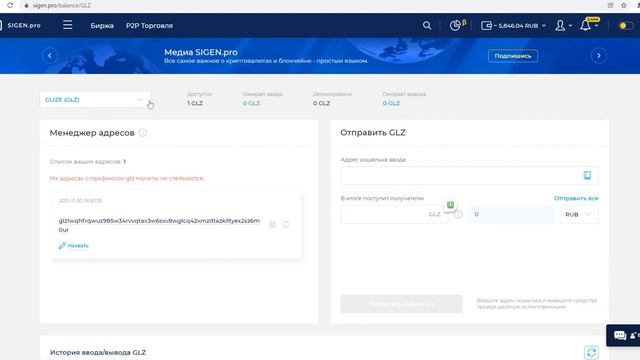
Task: Click the pending deposit 0 GLZ value
Action: tap(251, 103)
